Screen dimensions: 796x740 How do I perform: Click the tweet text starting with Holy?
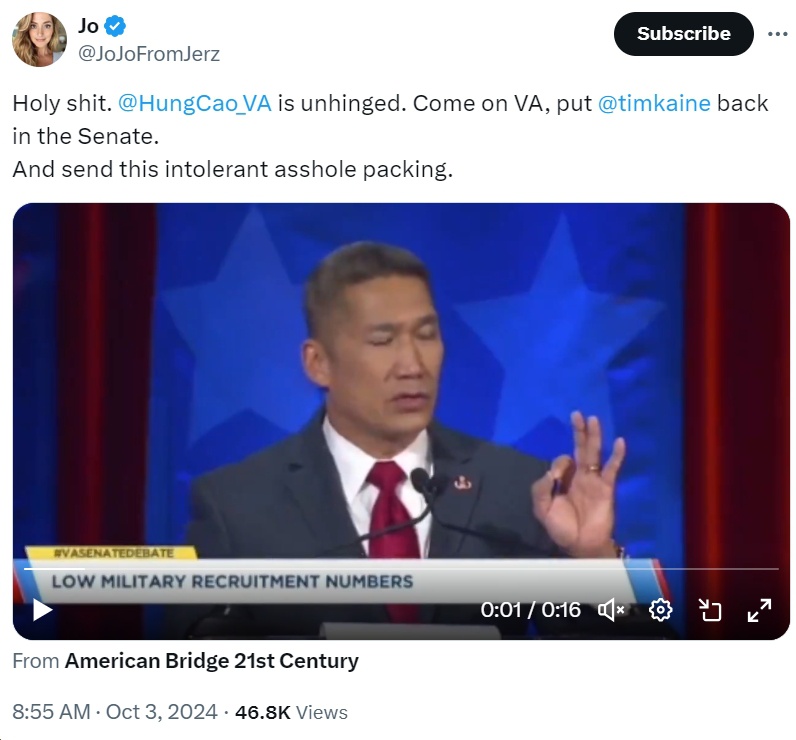click(x=62, y=103)
